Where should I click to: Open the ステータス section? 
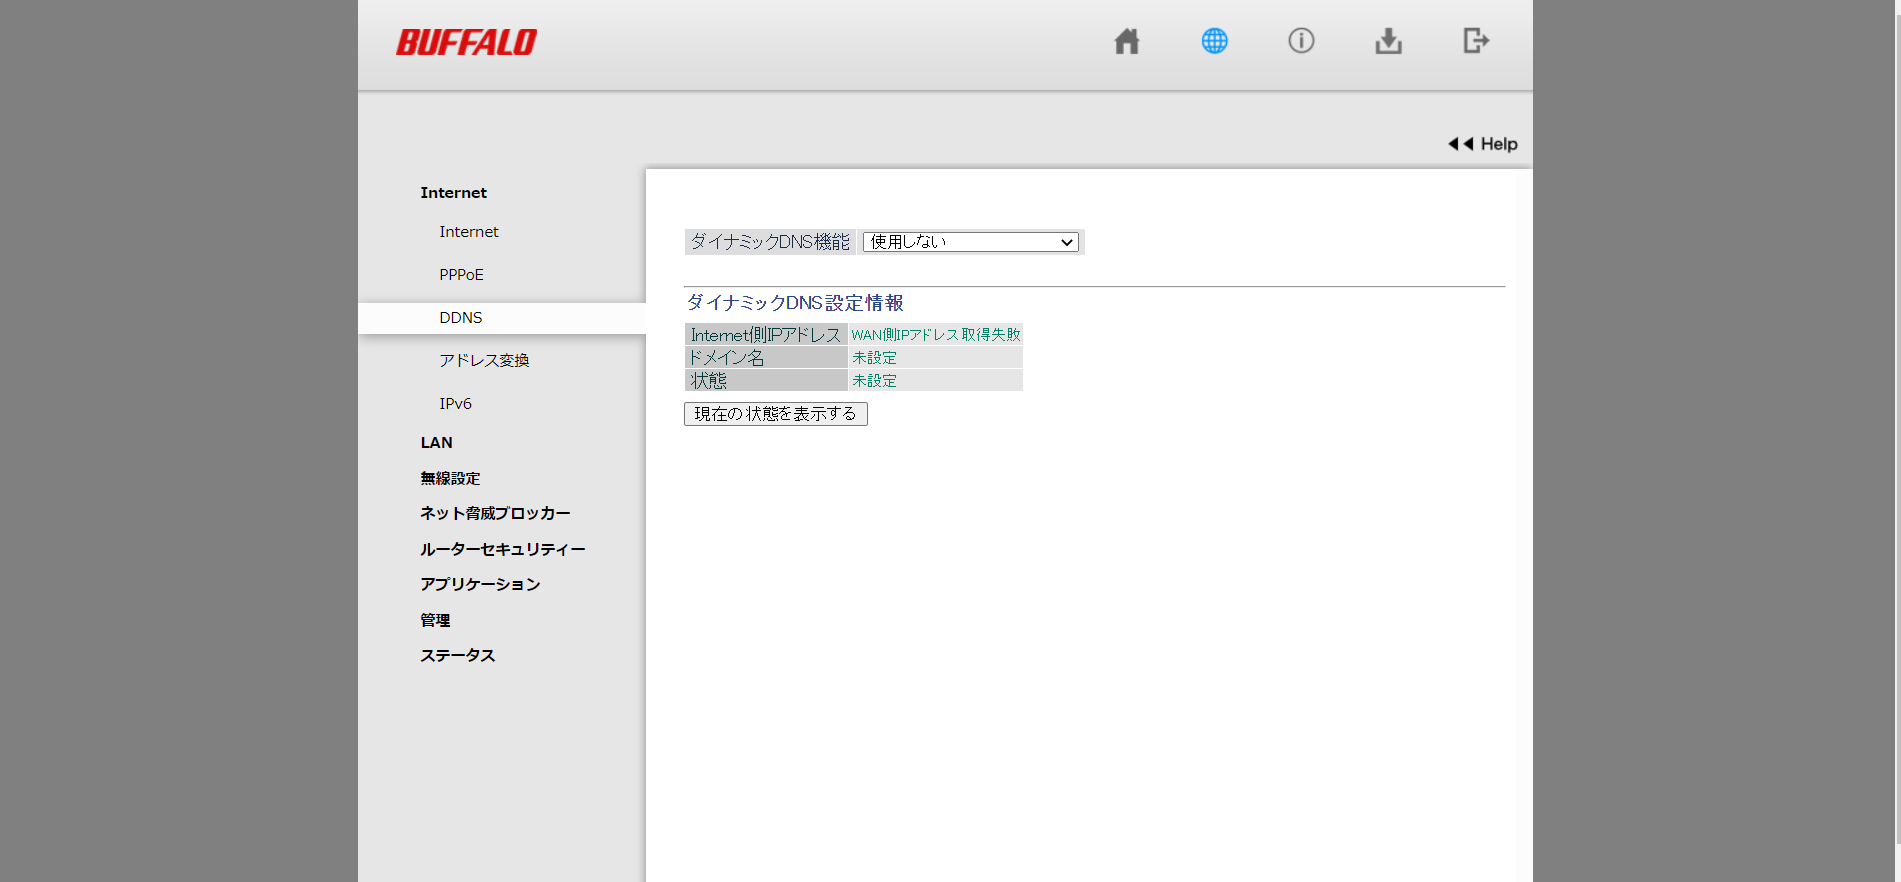(457, 656)
